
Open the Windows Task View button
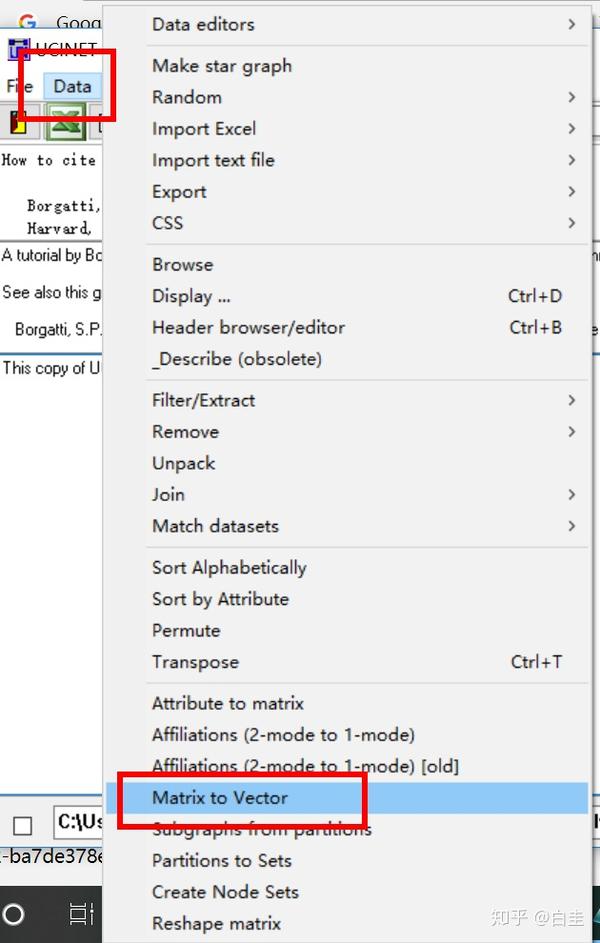pos(81,913)
